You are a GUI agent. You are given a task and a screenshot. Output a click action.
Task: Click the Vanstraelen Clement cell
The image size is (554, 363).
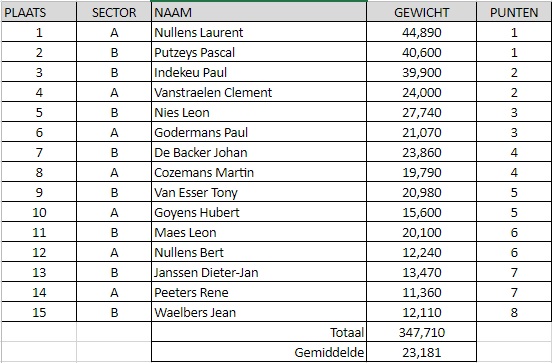click(x=259, y=92)
